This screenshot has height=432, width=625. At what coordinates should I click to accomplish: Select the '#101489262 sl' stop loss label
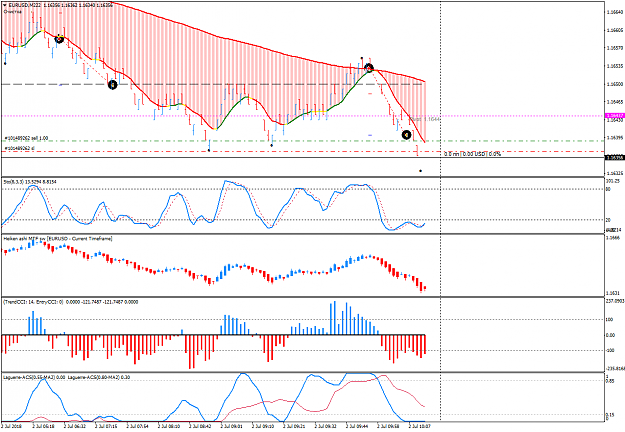pos(19,148)
